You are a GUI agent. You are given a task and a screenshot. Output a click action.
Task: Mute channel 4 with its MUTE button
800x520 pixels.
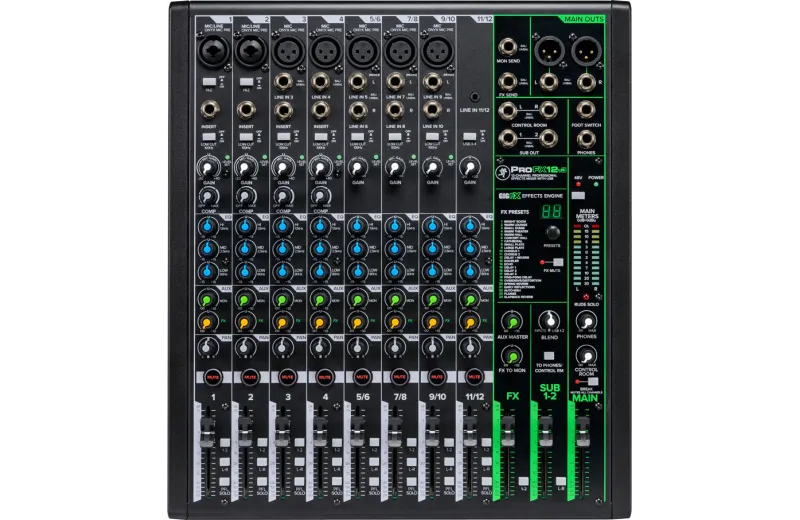[x=324, y=377]
